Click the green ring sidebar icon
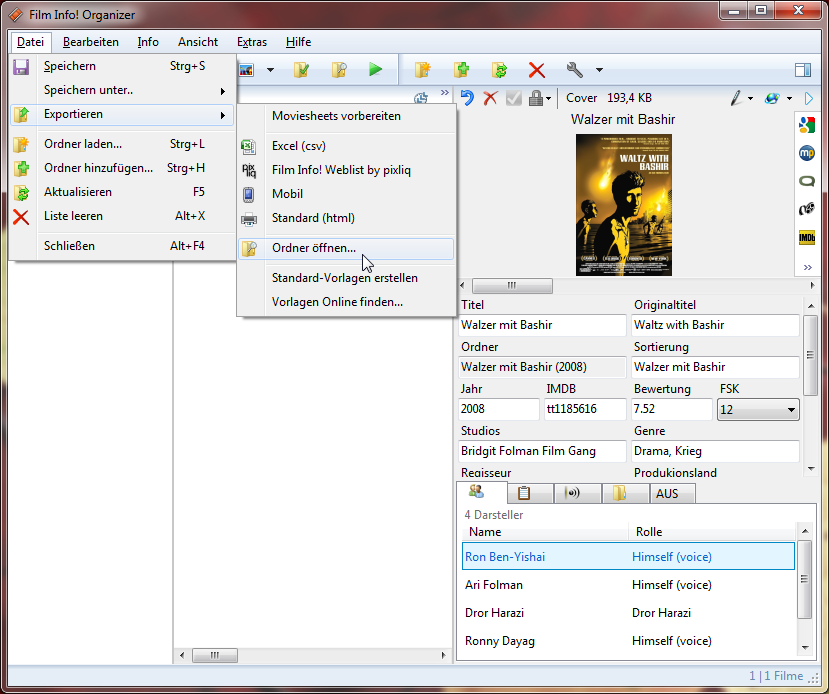829x694 pixels. [807, 181]
